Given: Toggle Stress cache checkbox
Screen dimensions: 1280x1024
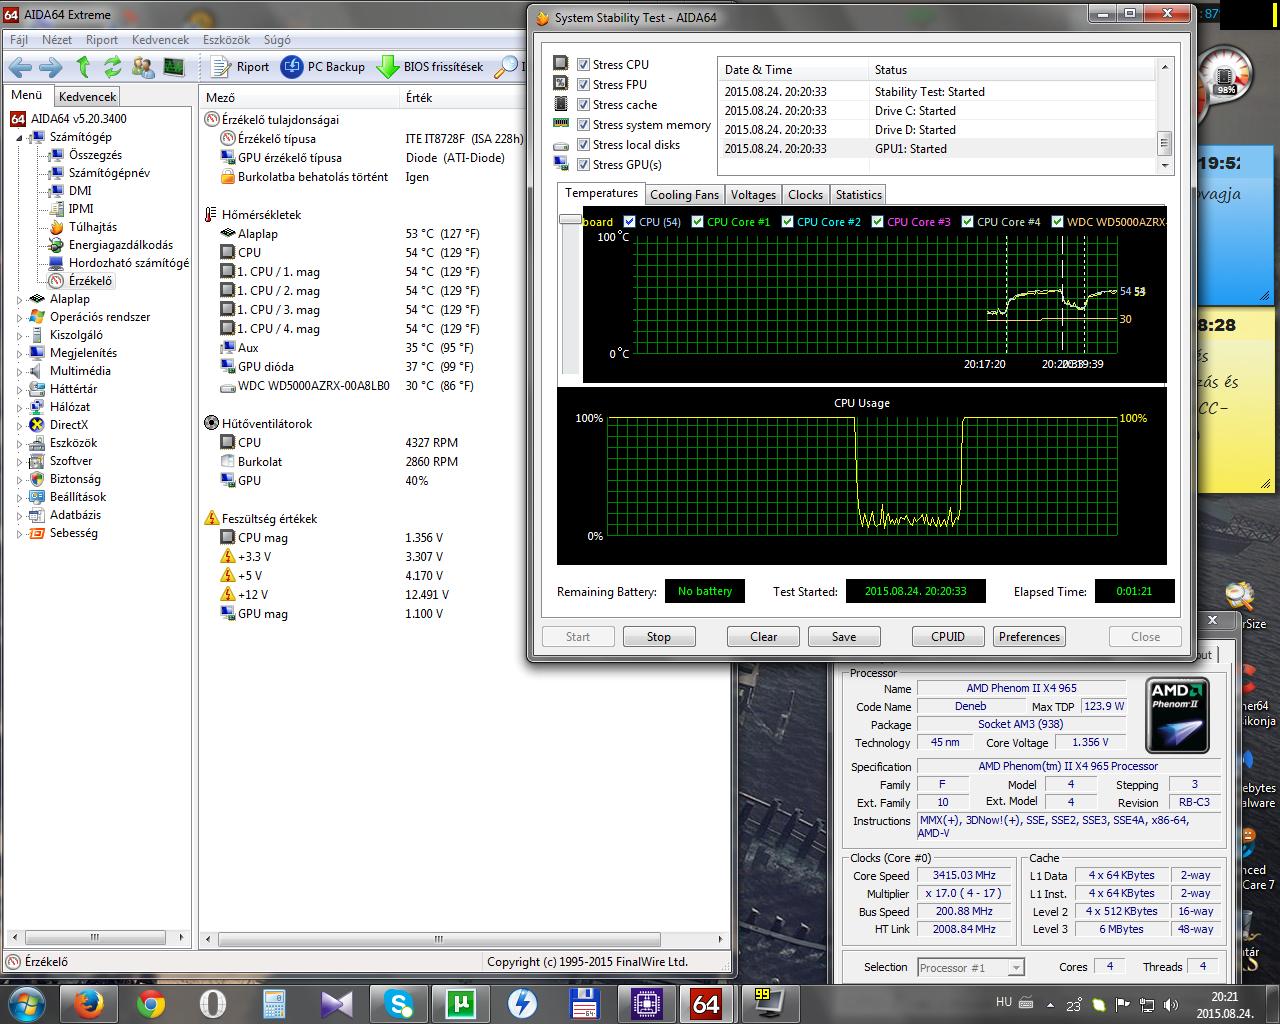Looking at the screenshot, I should [583, 104].
